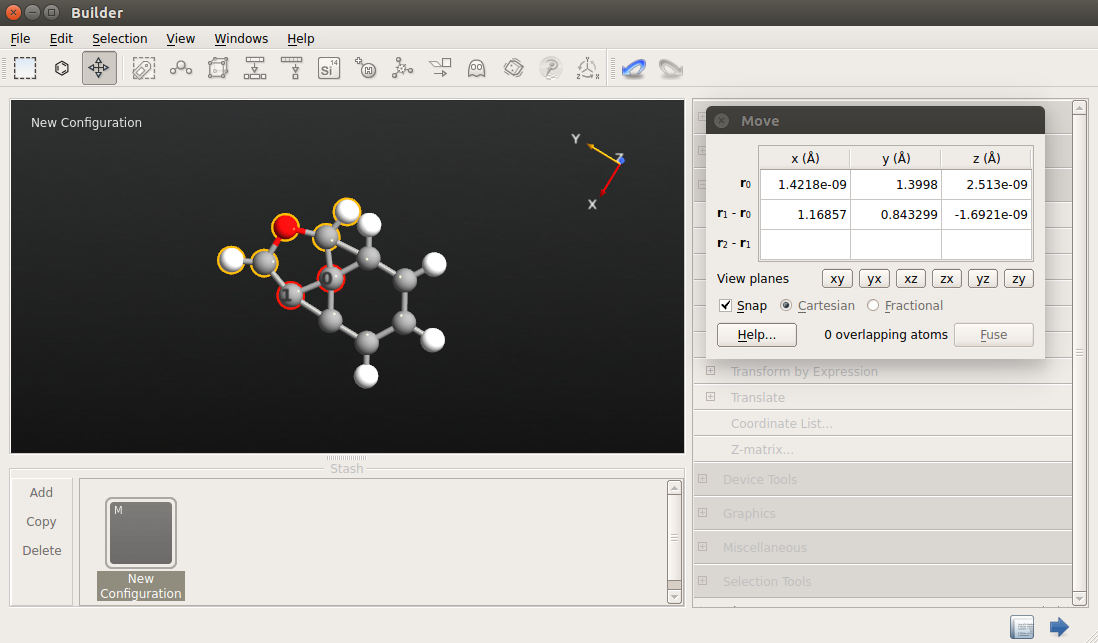Click the tilted dice icon in toolbar

point(513,68)
